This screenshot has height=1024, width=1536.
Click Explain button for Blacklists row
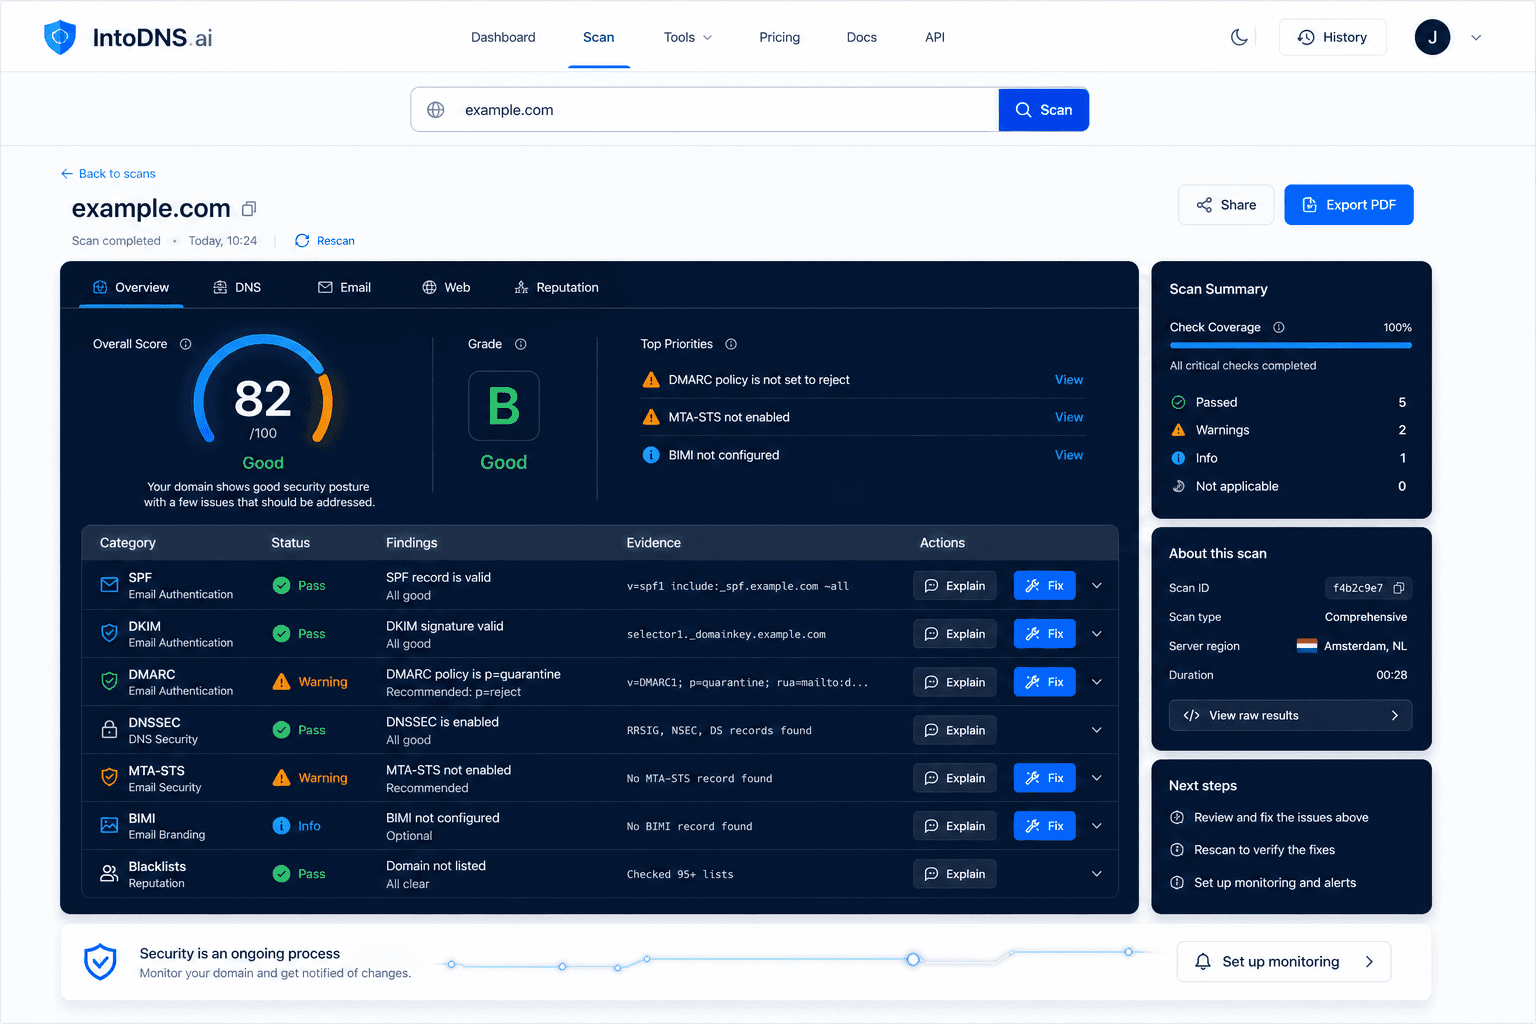tap(955, 874)
